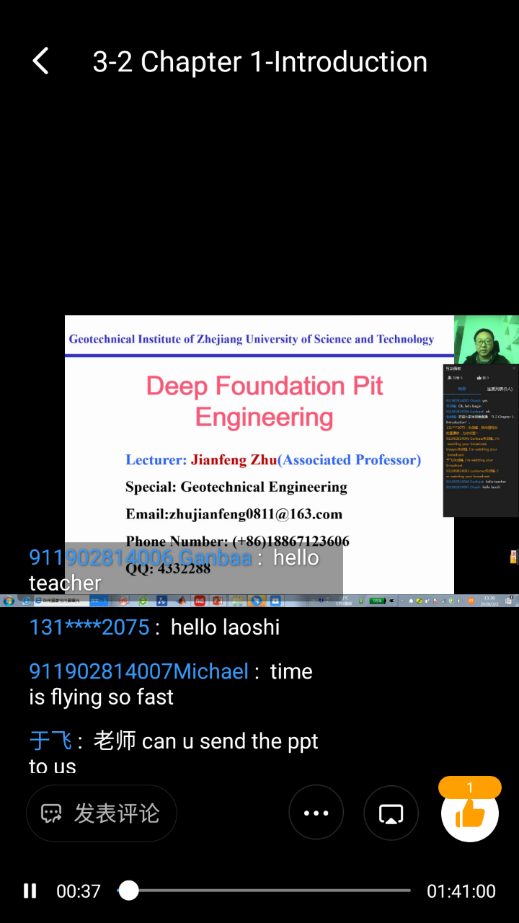This screenshot has height=923, width=519.
Task: Tap username 911902814007Michael in chat
Action: 139,671
